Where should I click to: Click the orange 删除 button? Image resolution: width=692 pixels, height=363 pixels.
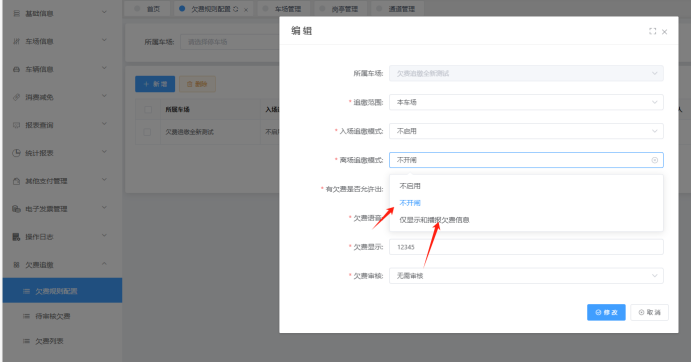point(197,84)
